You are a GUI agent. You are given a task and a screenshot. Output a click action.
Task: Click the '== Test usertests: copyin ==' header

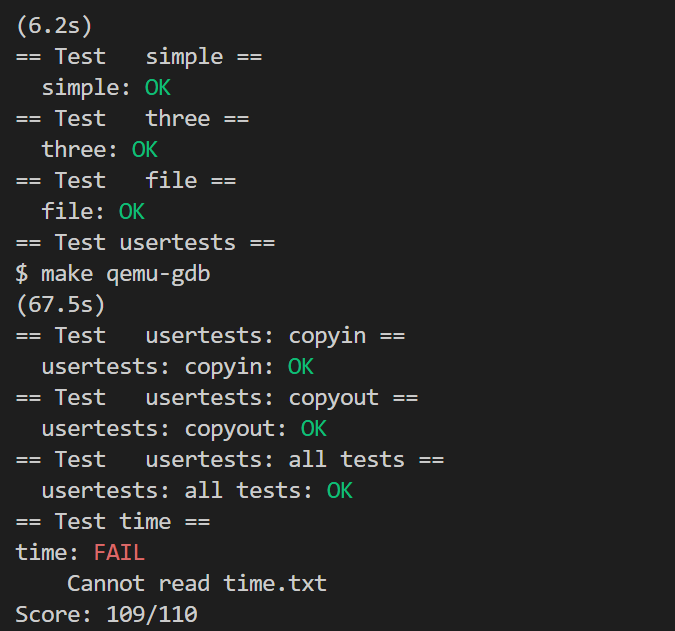coord(210,336)
